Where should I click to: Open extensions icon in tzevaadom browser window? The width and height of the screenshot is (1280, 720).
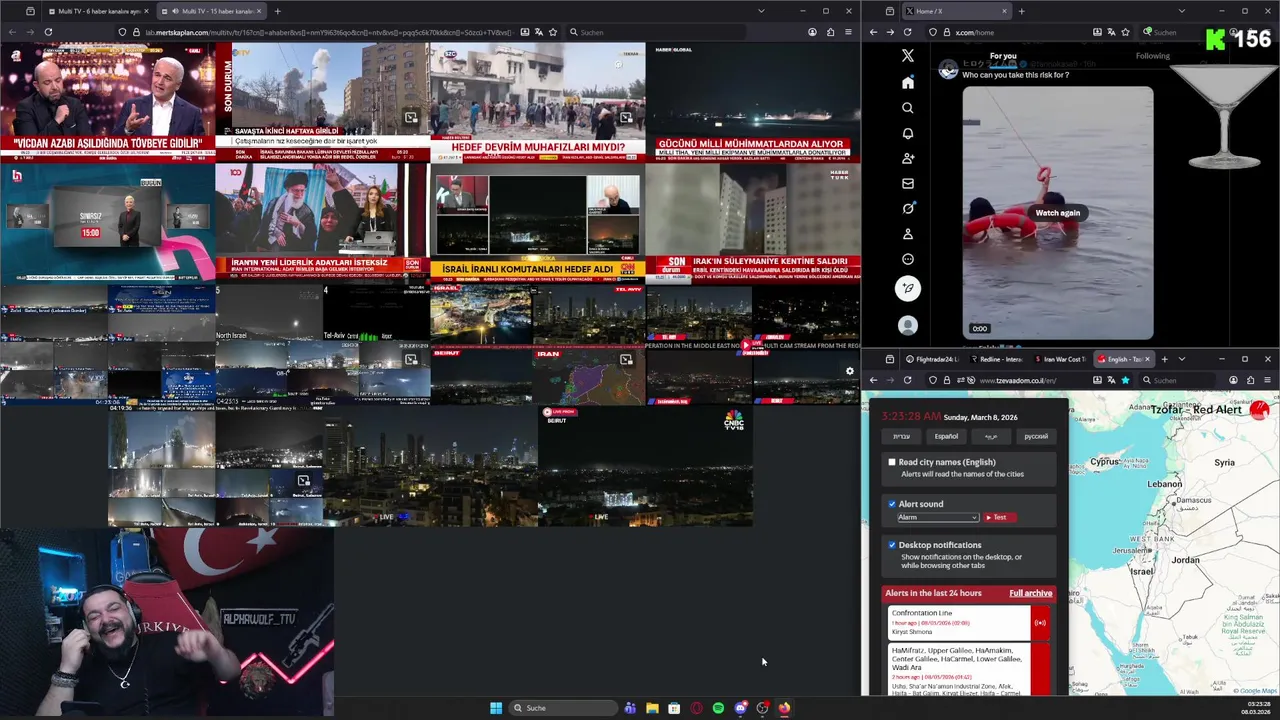click(x=1250, y=380)
